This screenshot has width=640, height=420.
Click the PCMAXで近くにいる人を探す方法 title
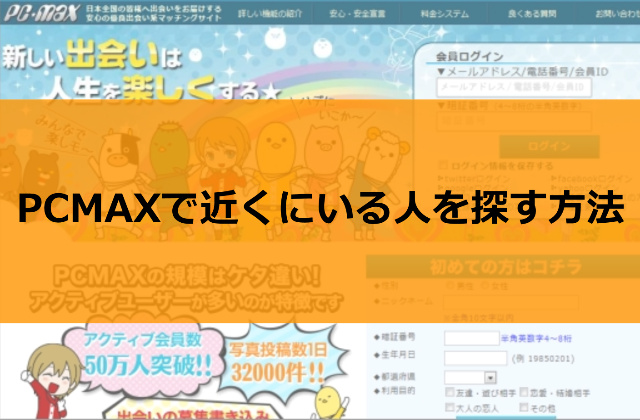pyautogui.click(x=321, y=210)
